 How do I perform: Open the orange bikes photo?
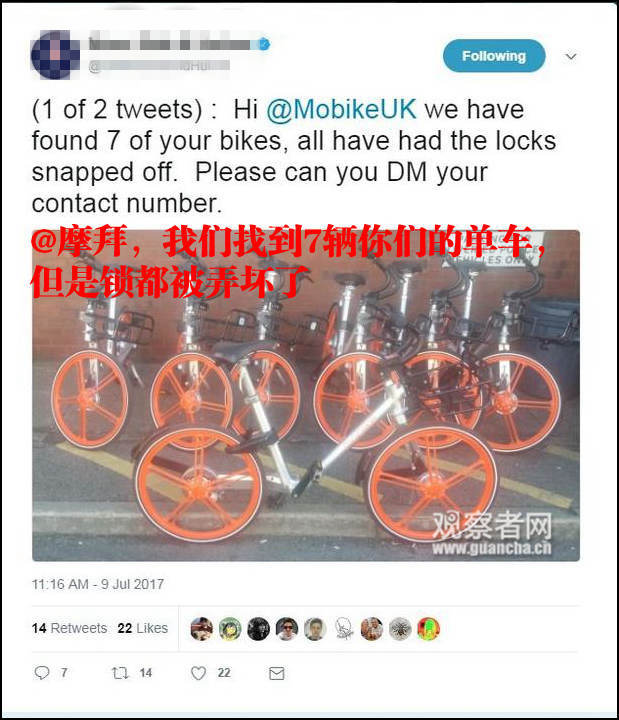[x=306, y=395]
